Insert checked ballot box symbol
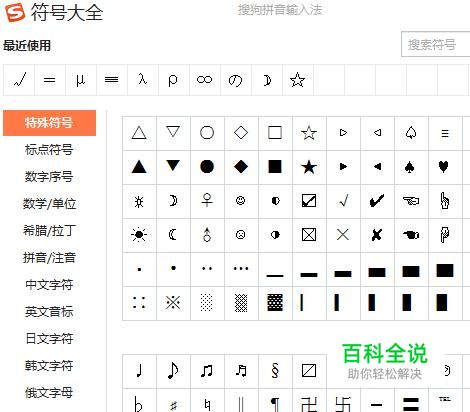This screenshot has height=412, width=470. 309,201
